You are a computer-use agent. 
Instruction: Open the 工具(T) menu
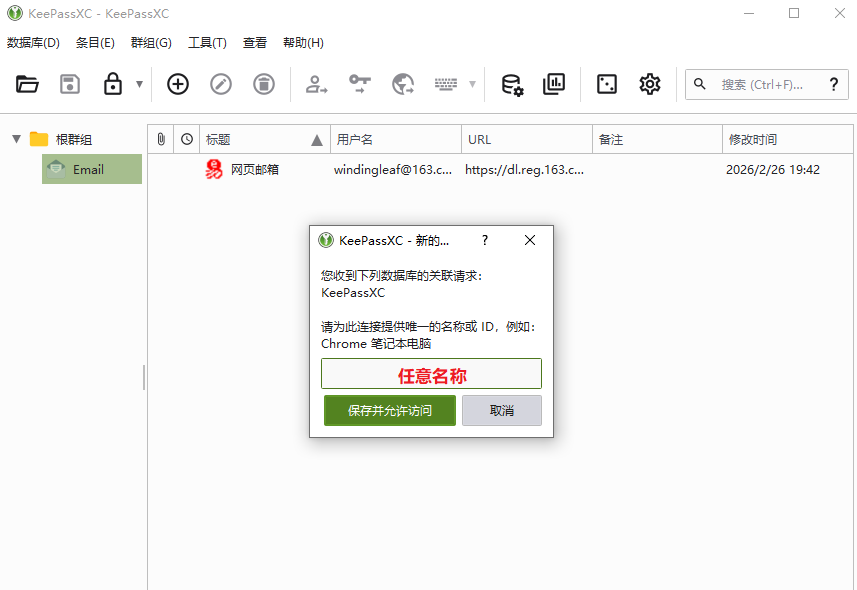tap(207, 43)
